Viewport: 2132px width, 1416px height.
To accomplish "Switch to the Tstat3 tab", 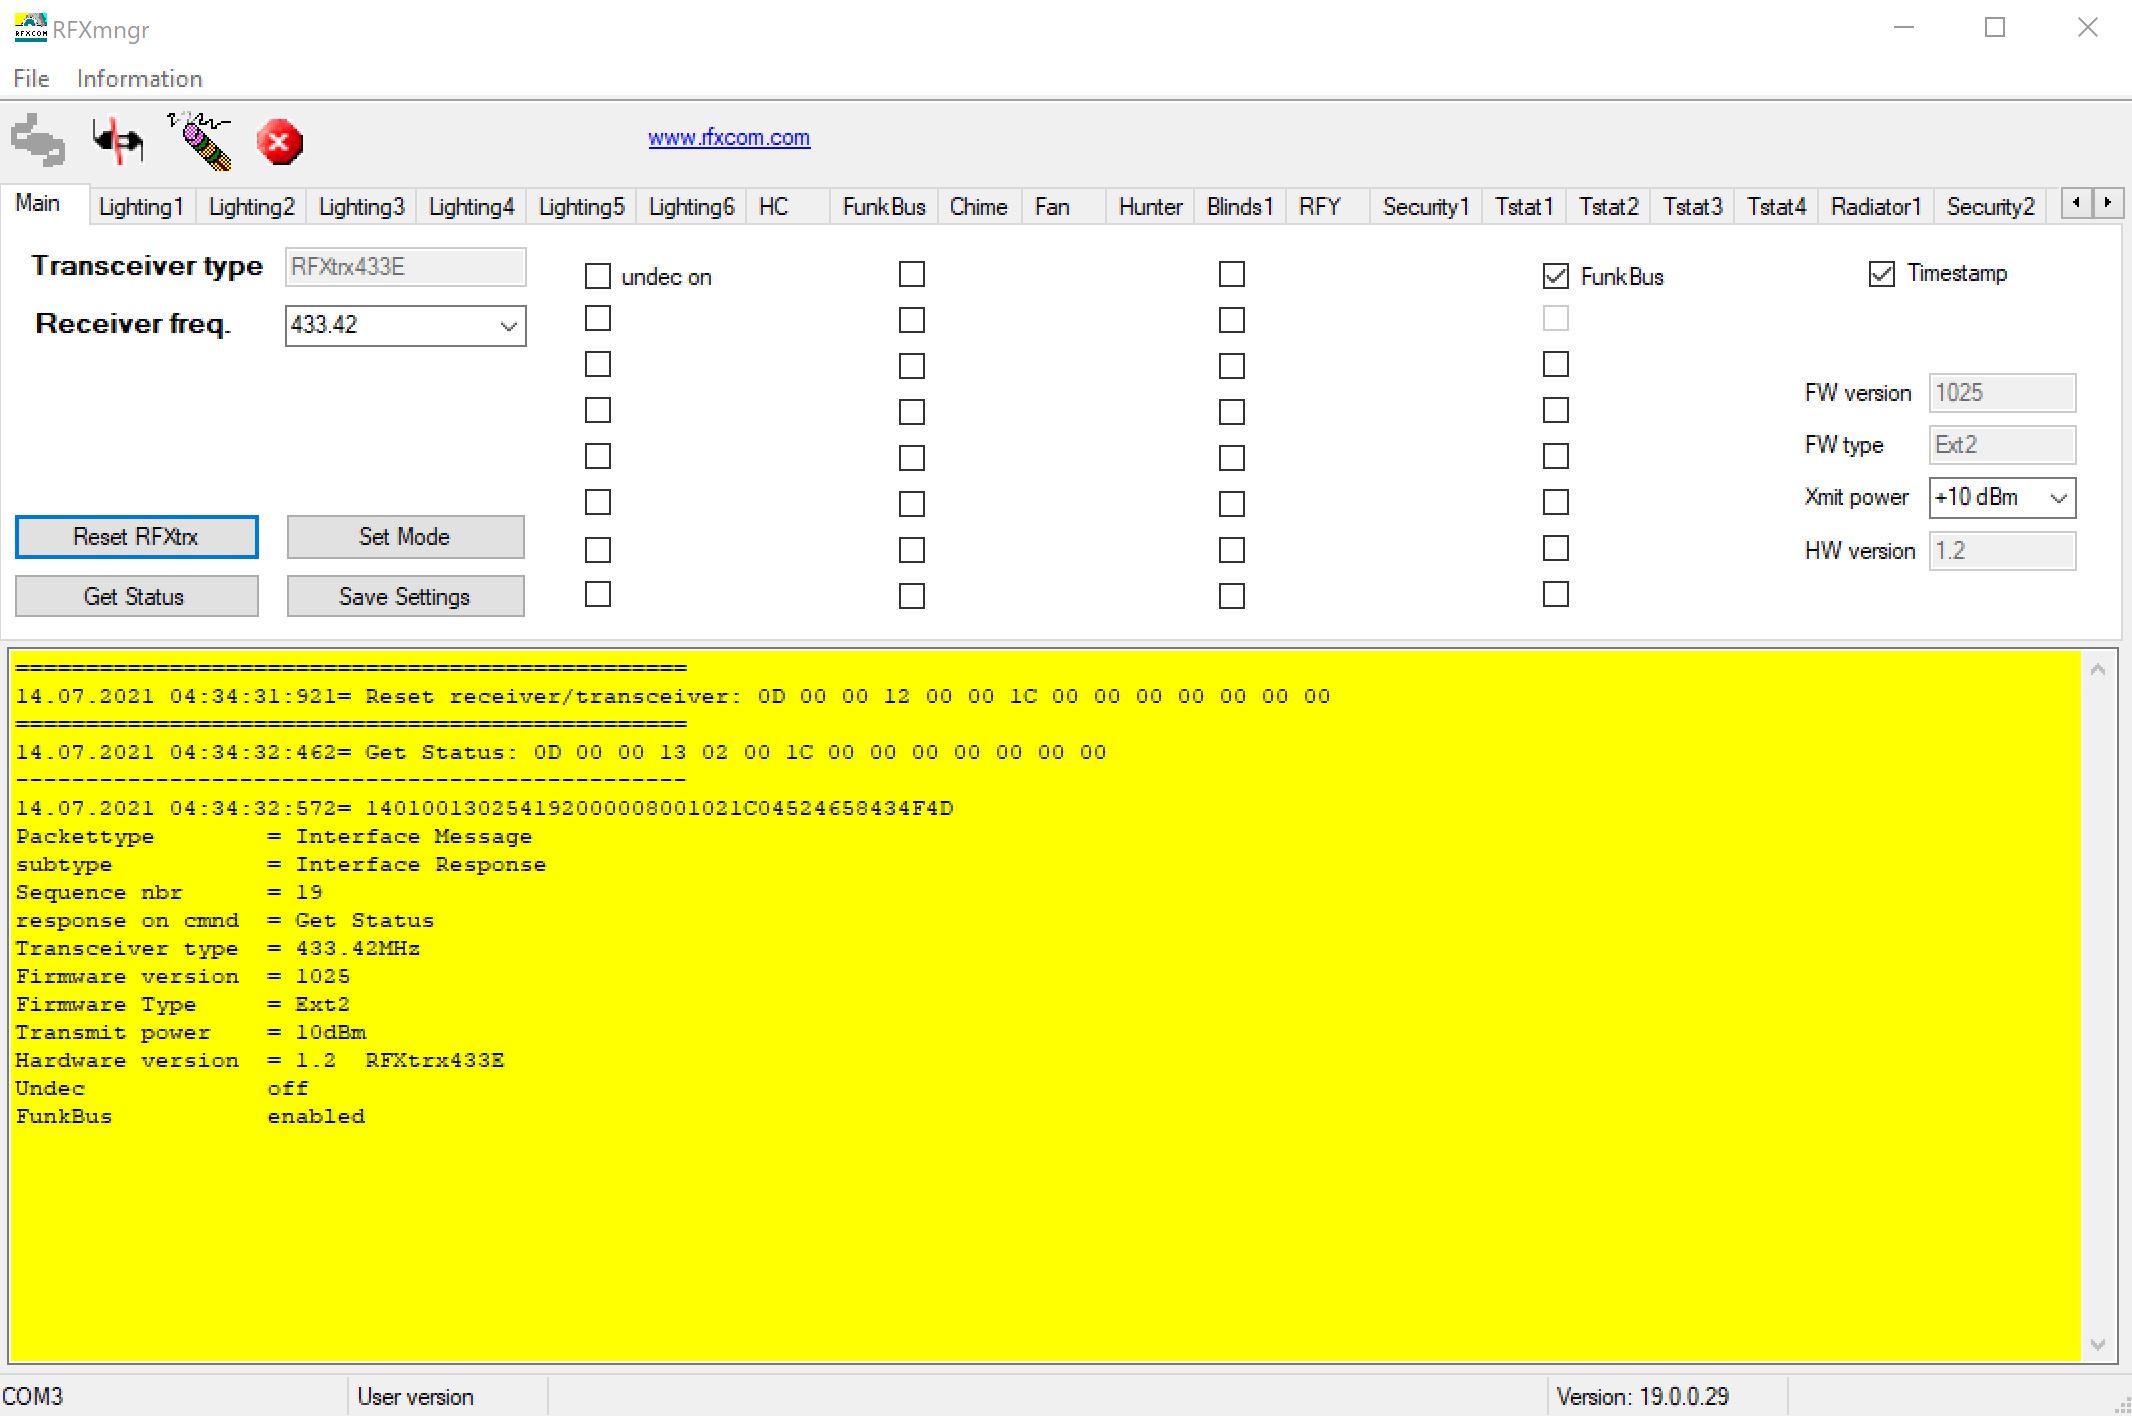I will click(1692, 207).
